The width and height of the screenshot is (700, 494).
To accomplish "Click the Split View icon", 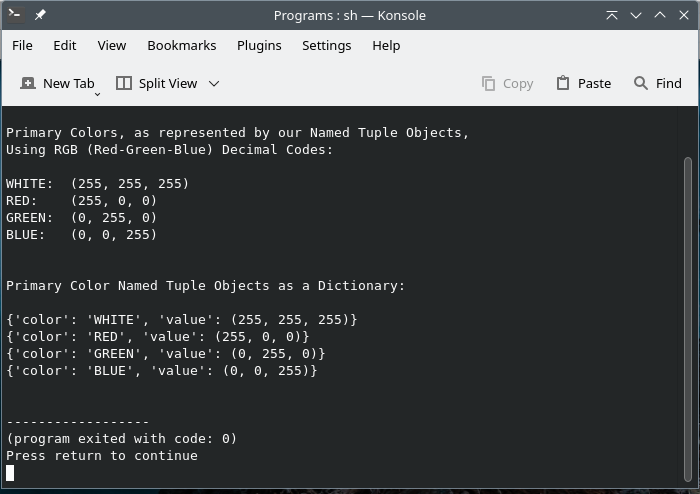I will (124, 83).
